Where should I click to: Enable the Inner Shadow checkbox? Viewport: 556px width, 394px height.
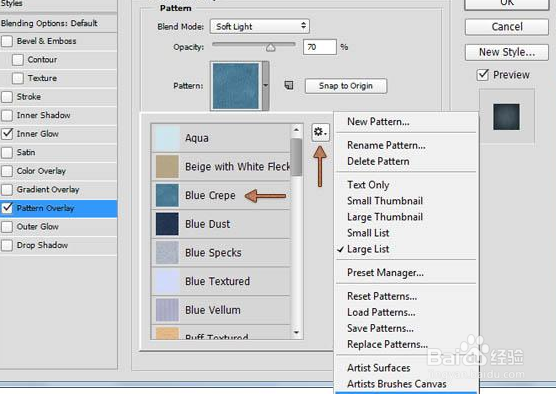[7, 115]
